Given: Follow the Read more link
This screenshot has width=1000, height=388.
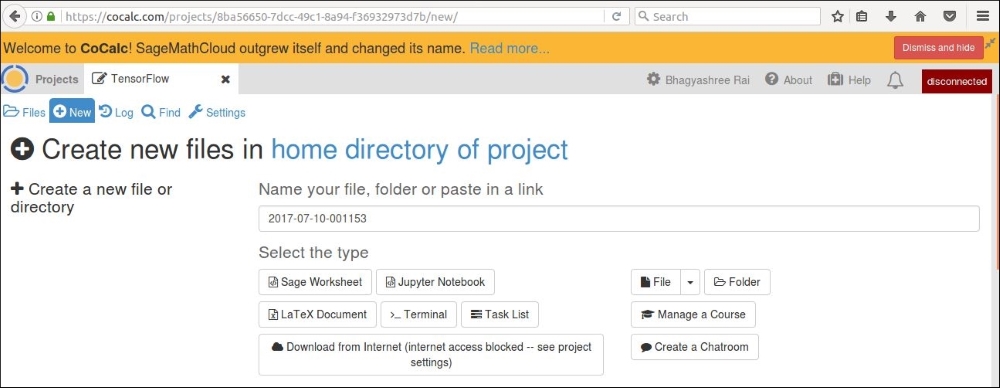Looking at the screenshot, I should [510, 48].
